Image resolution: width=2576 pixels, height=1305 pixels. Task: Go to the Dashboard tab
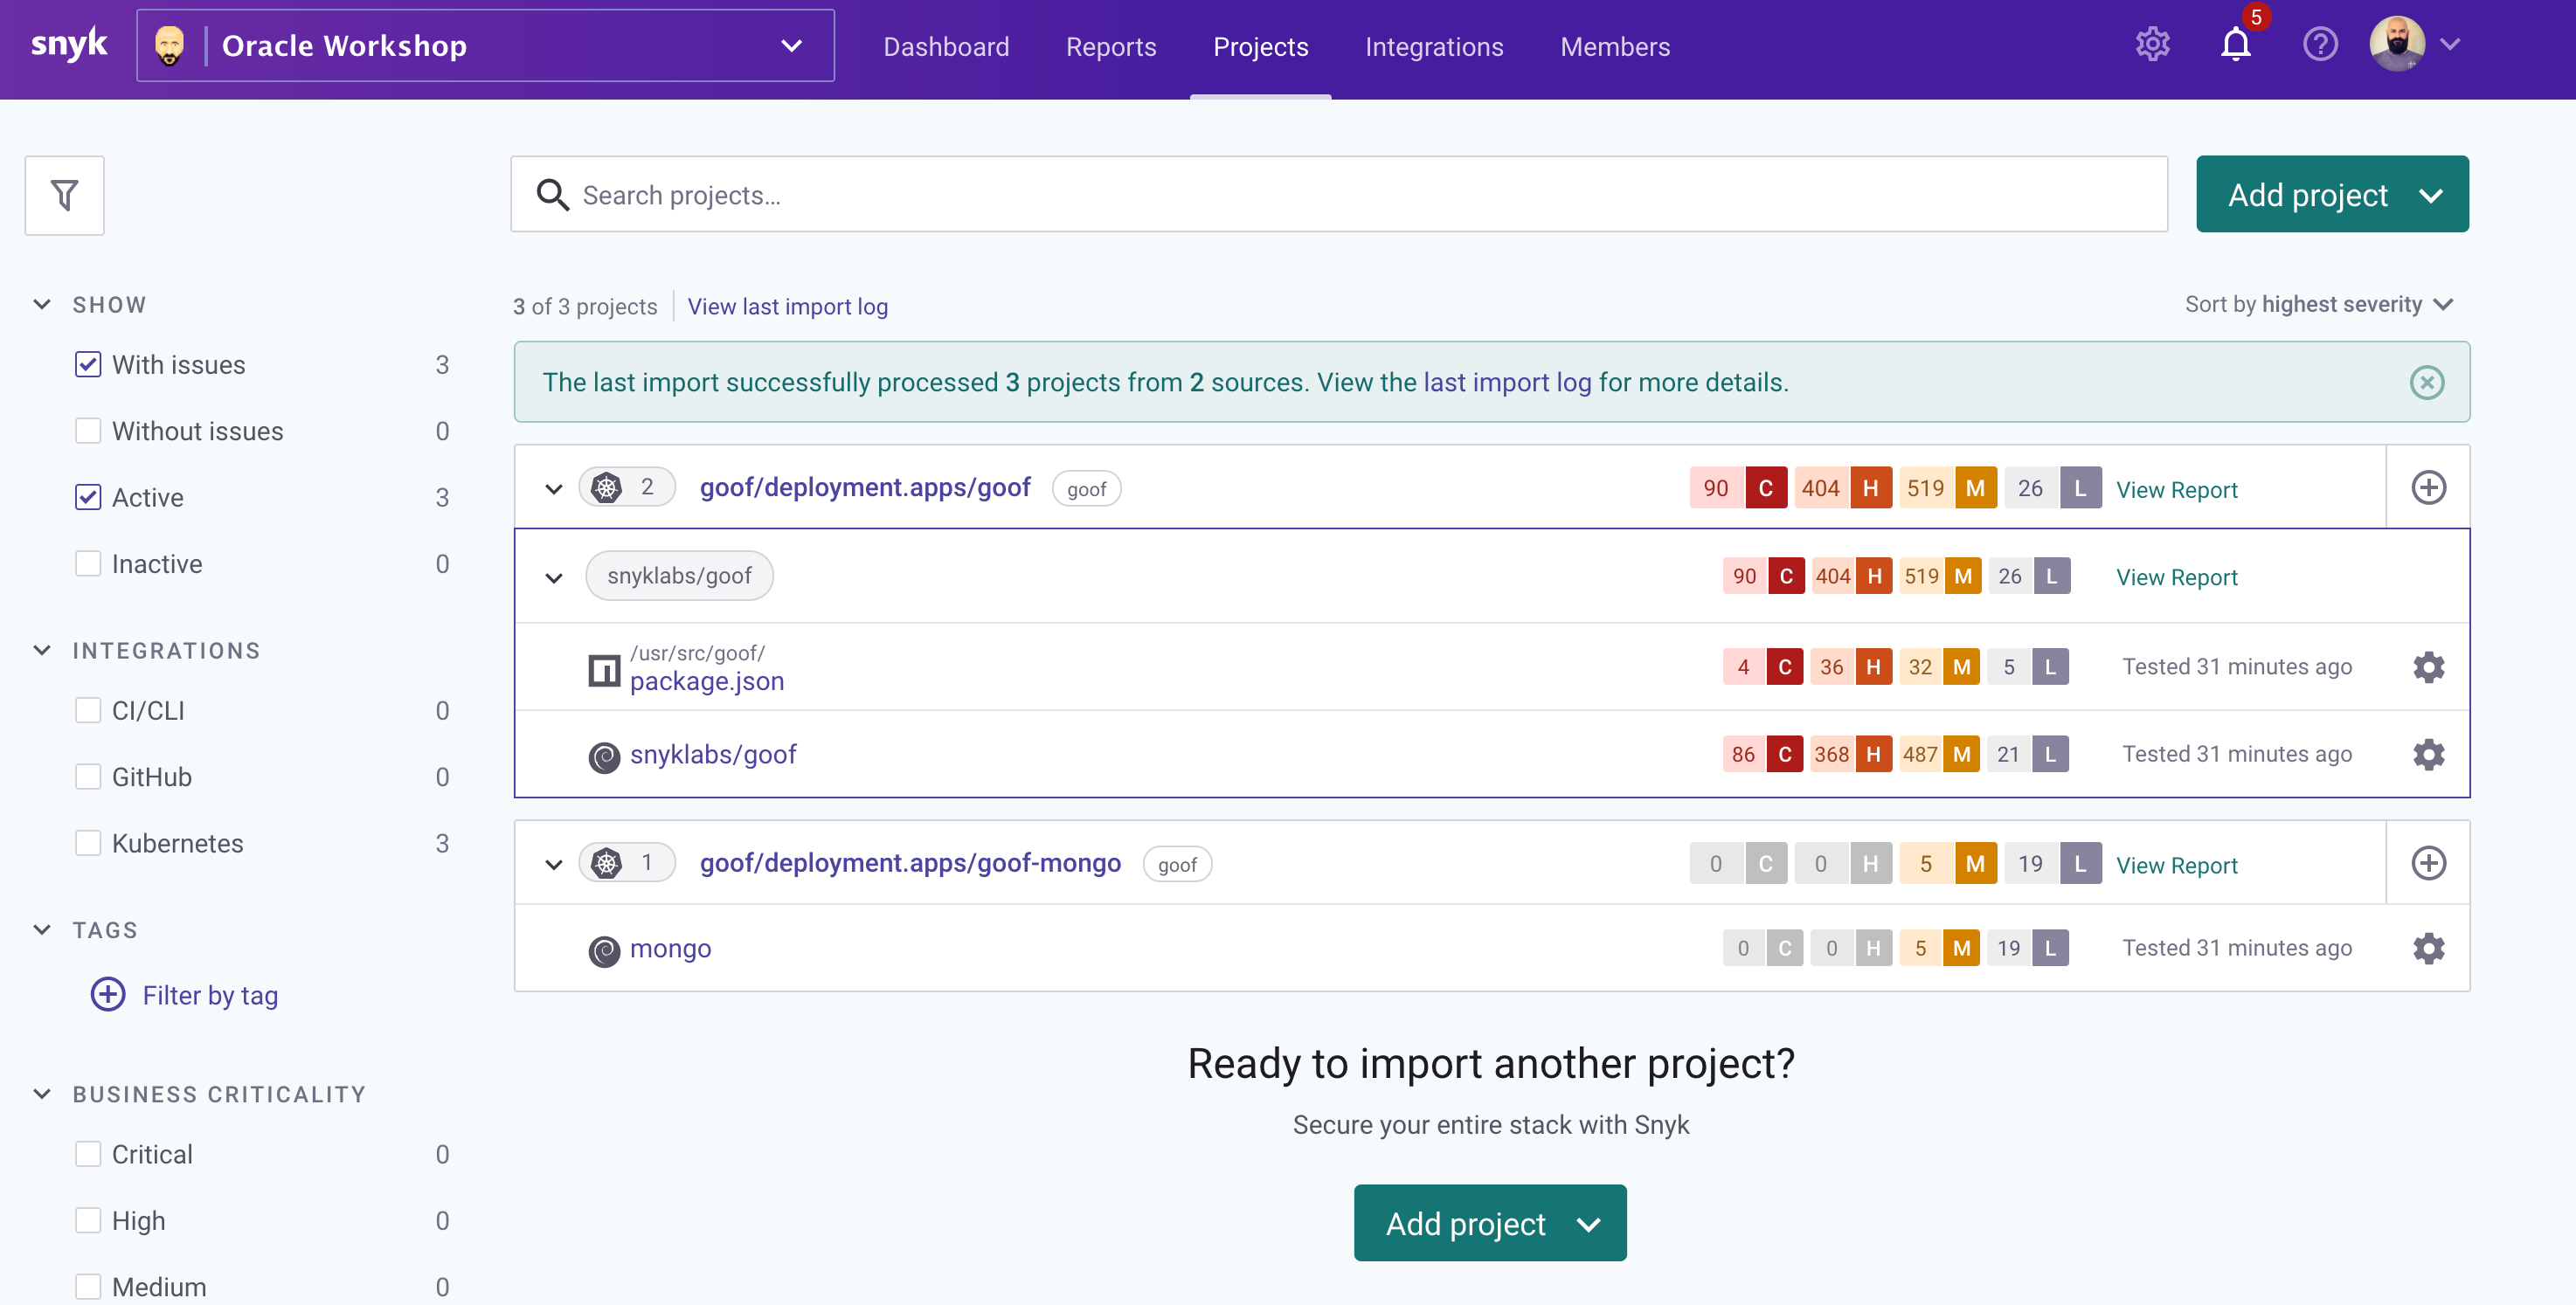pos(946,47)
